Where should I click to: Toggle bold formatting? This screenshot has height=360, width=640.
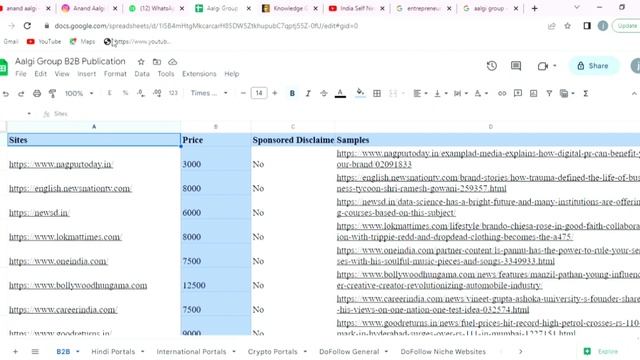pyautogui.click(x=292, y=93)
